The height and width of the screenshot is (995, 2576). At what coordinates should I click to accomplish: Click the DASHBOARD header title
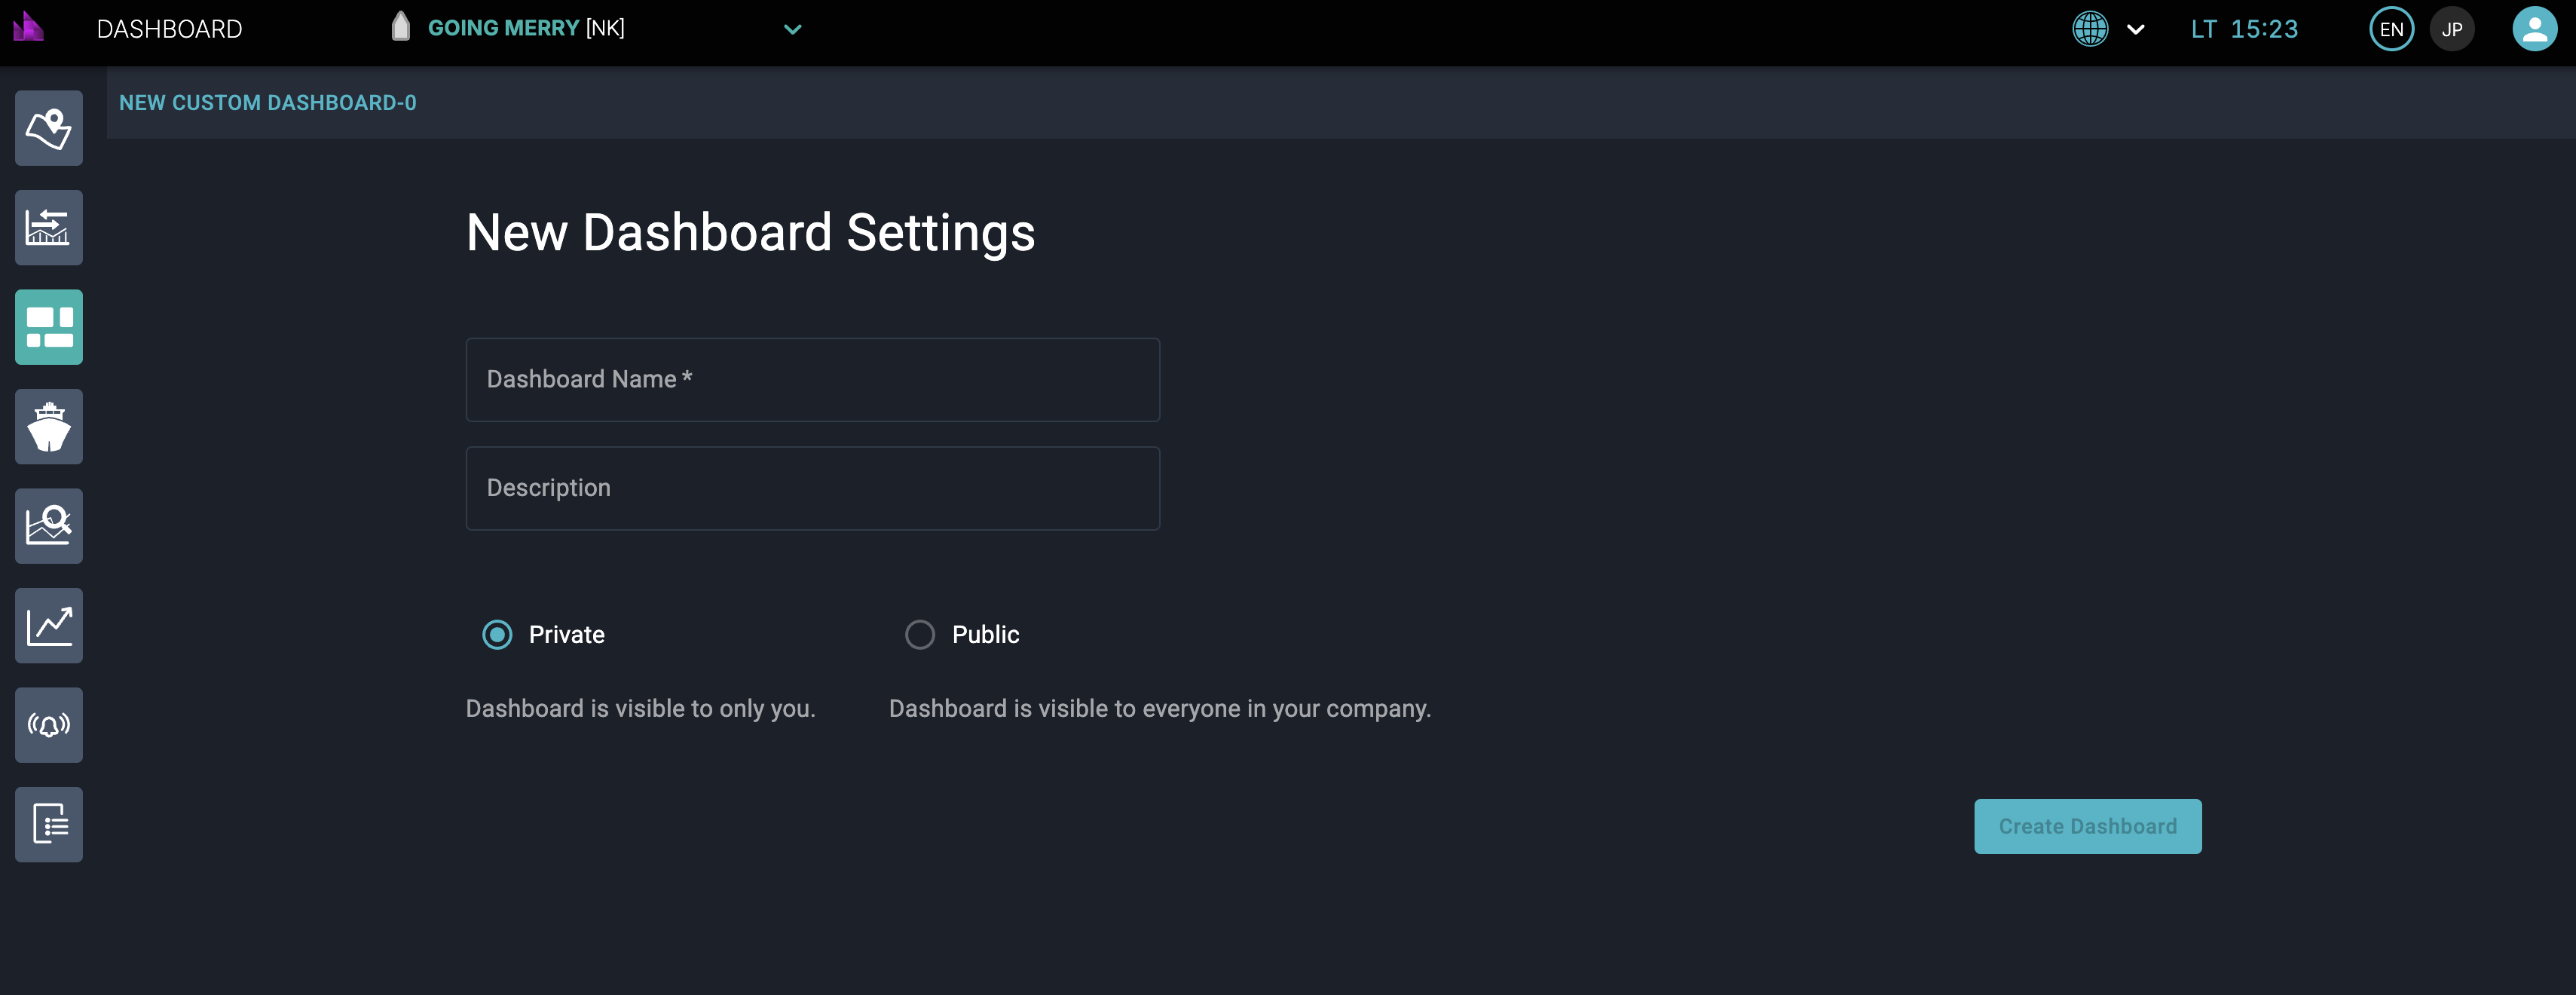click(x=170, y=29)
